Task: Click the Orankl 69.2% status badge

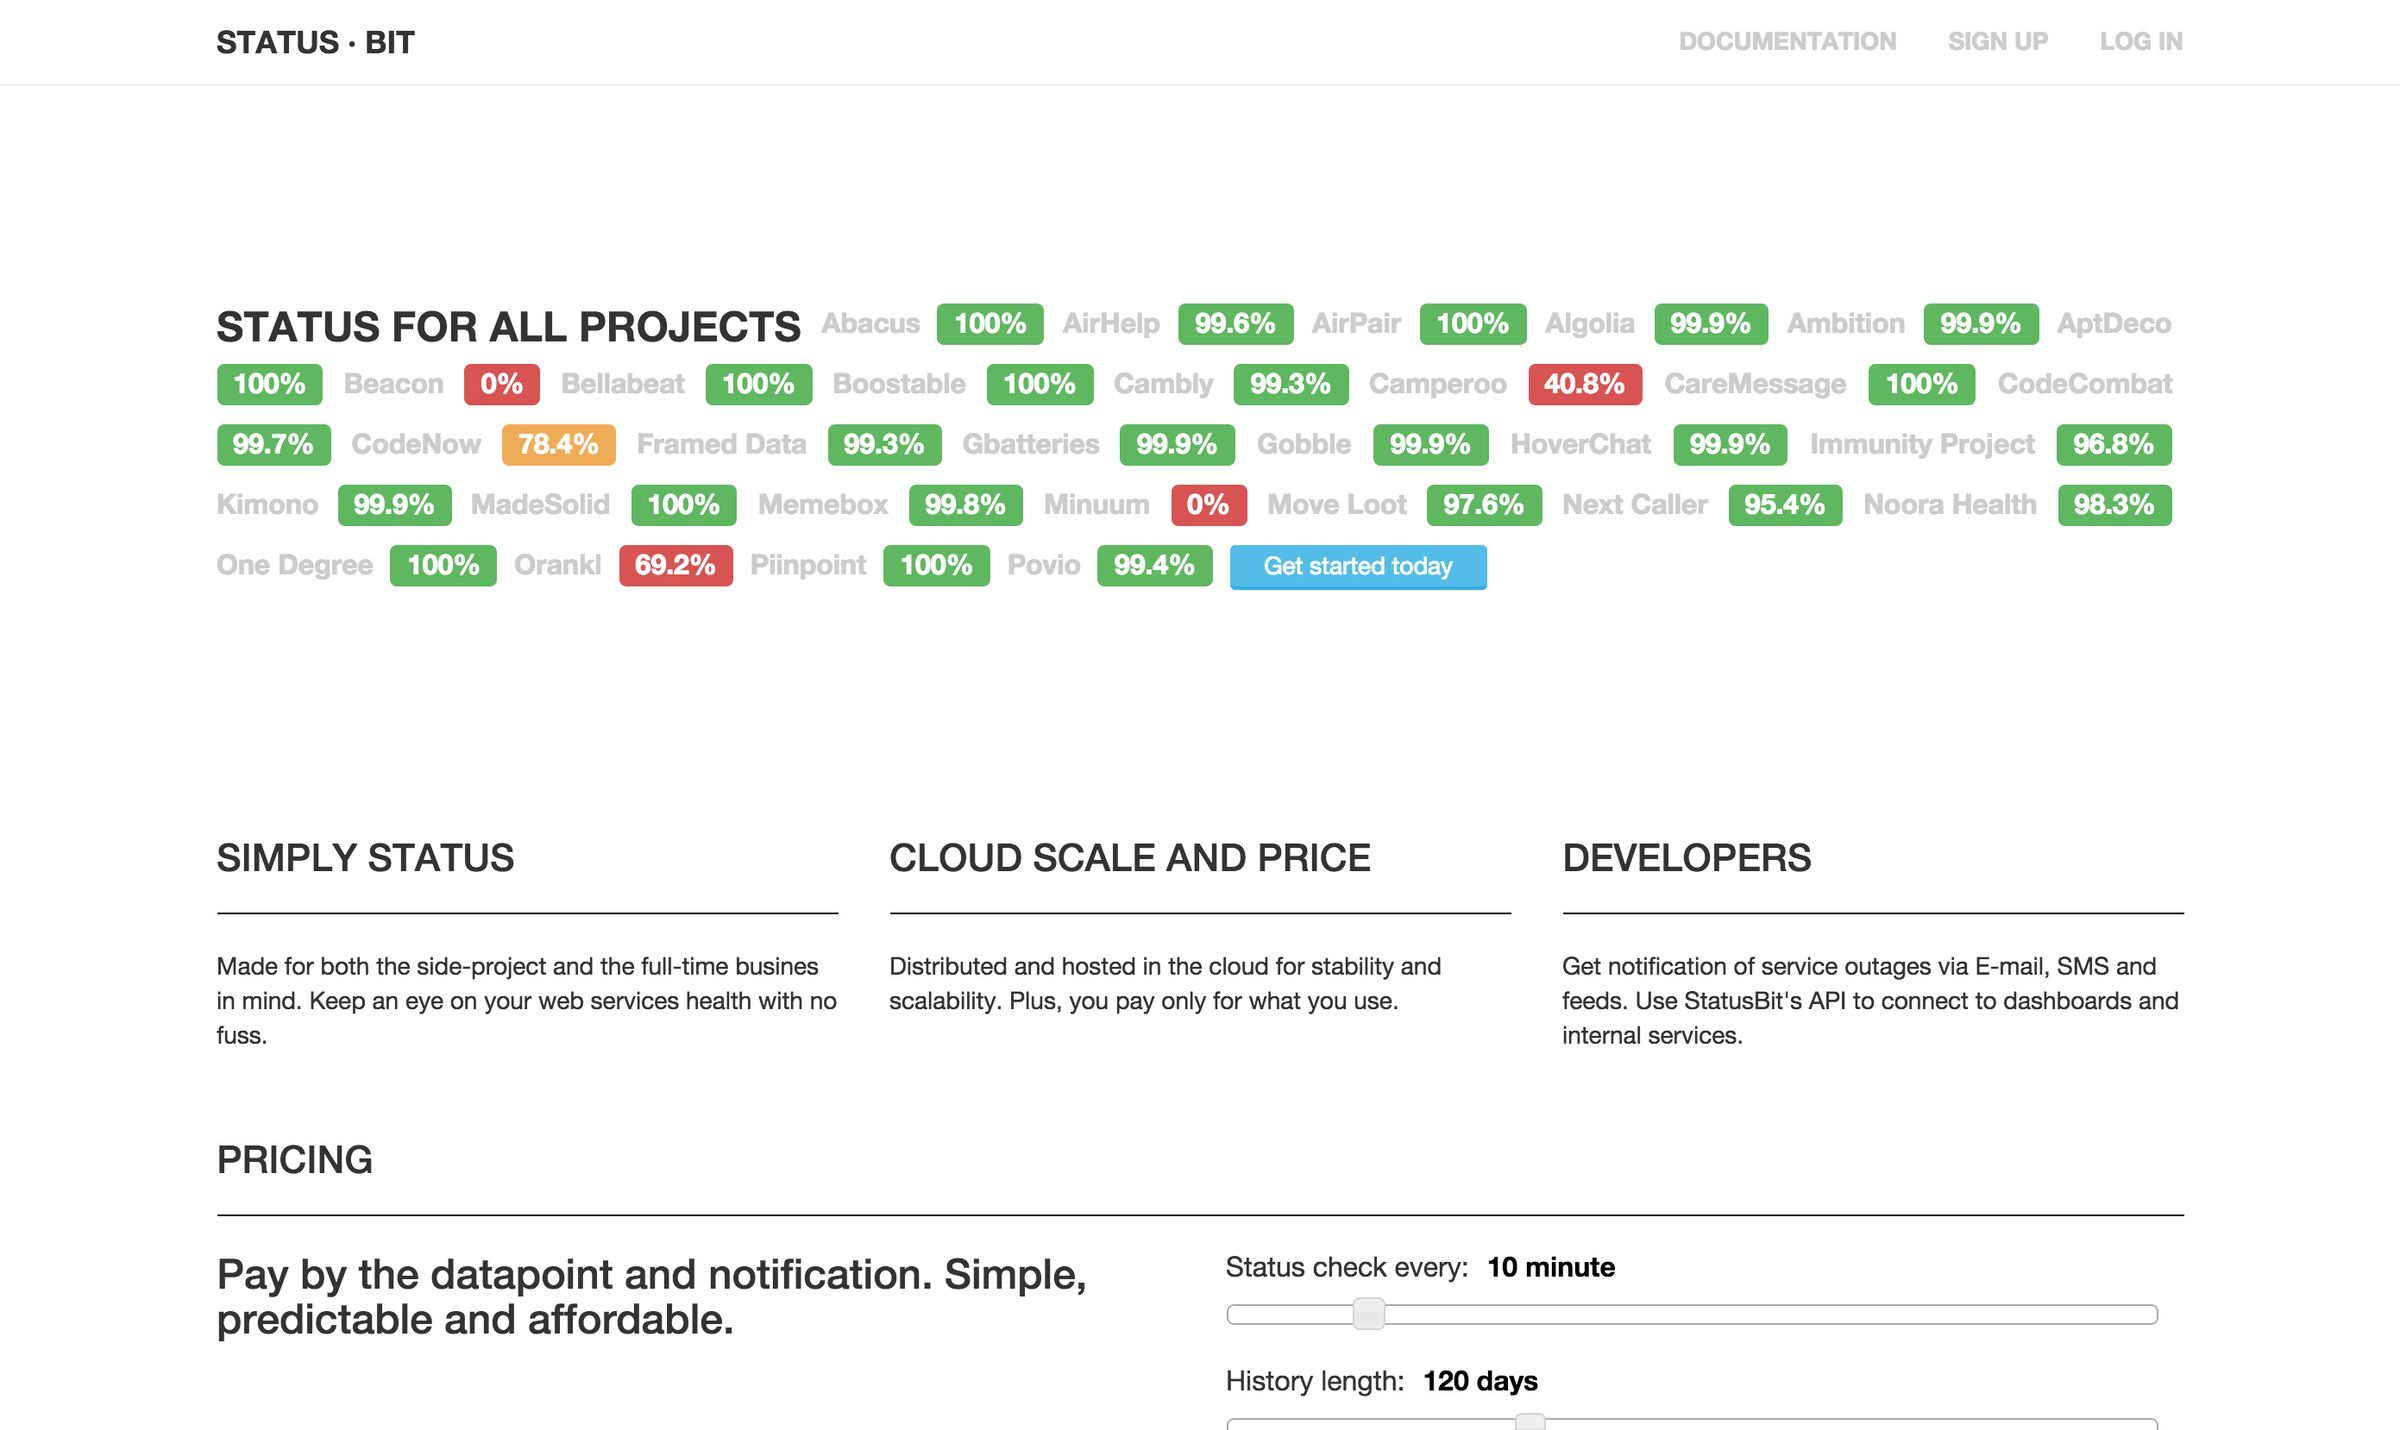Action: tap(675, 565)
